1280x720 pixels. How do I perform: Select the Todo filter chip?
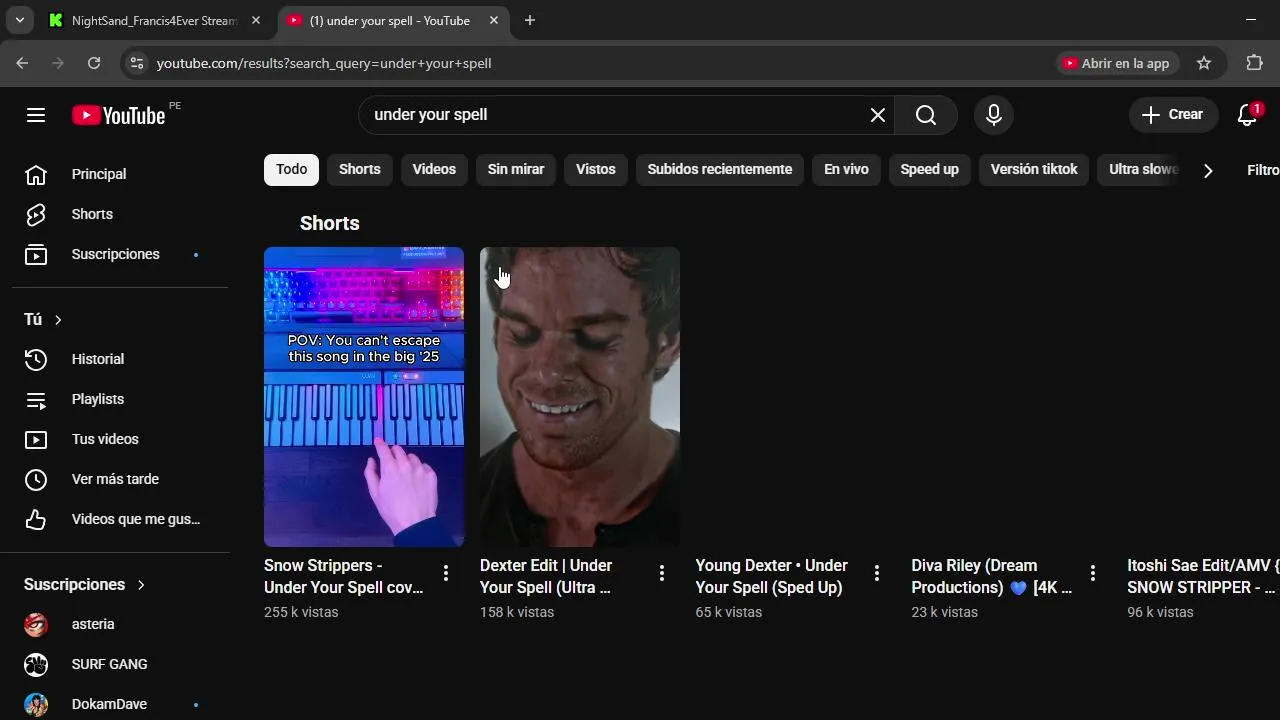(x=291, y=169)
